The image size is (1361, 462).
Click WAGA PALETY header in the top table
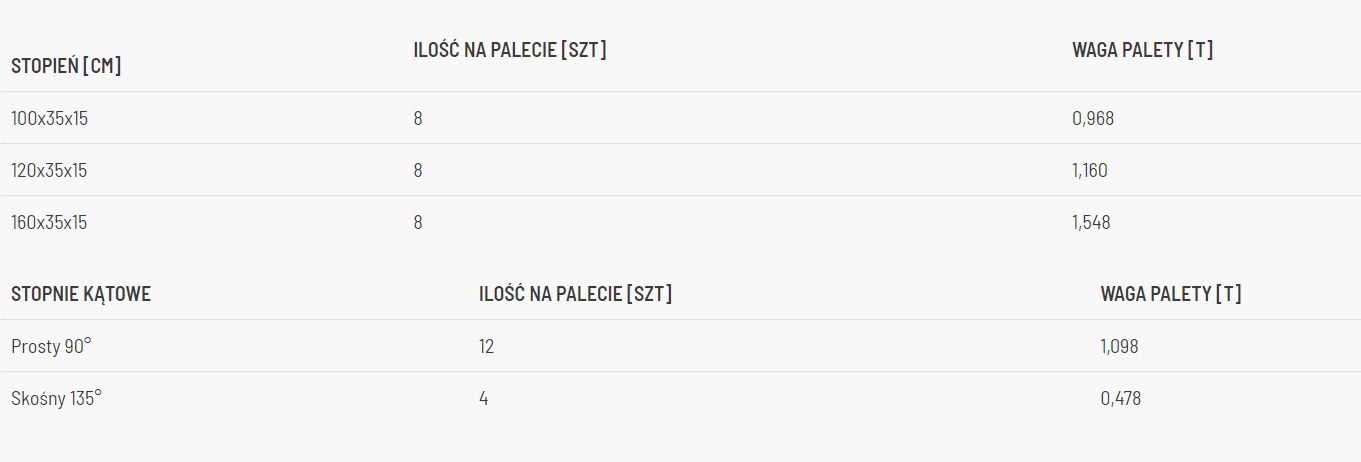pos(1142,50)
